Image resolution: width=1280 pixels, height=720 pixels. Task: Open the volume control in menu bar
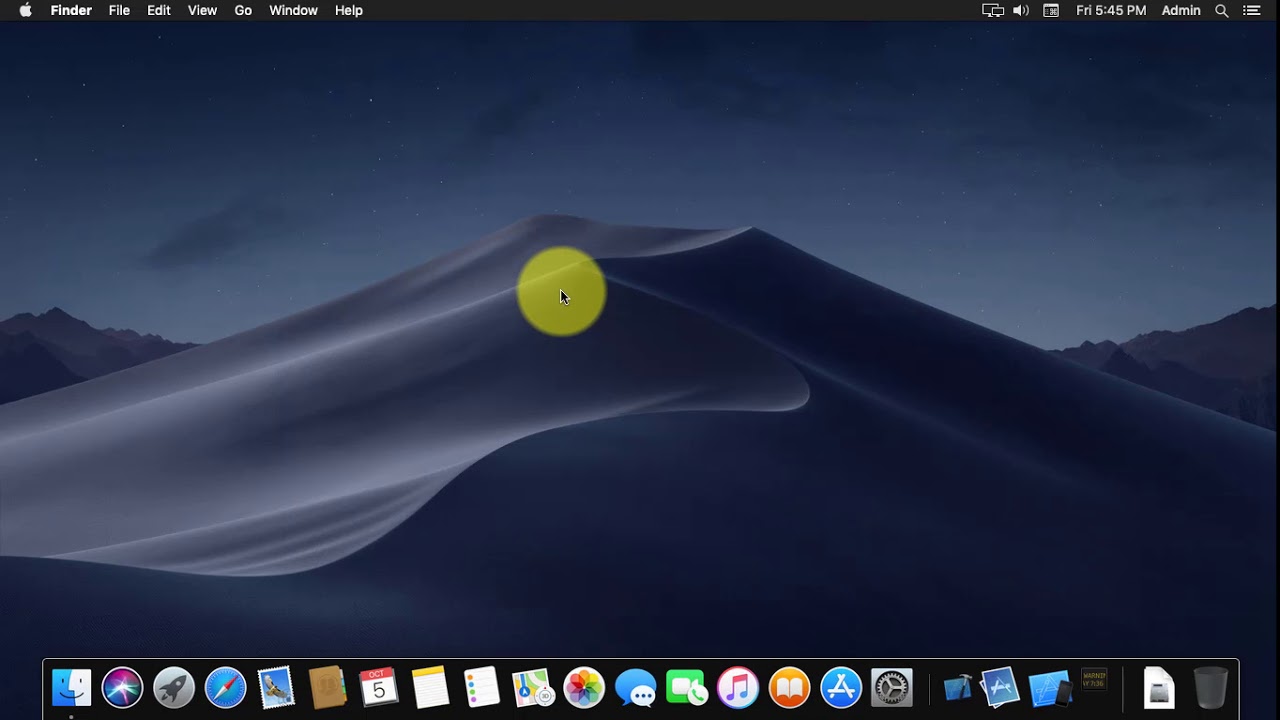[1021, 10]
